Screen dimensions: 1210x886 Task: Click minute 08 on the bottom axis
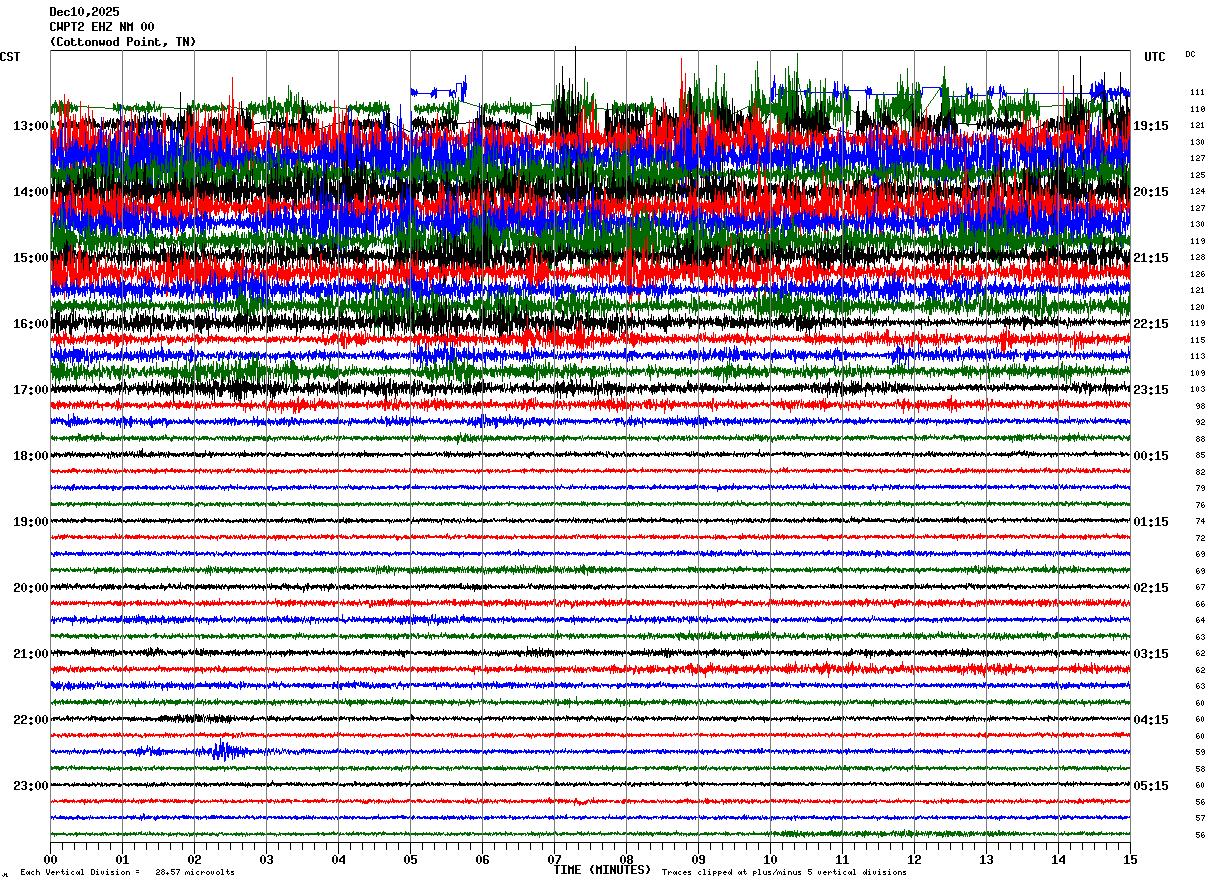[626, 859]
